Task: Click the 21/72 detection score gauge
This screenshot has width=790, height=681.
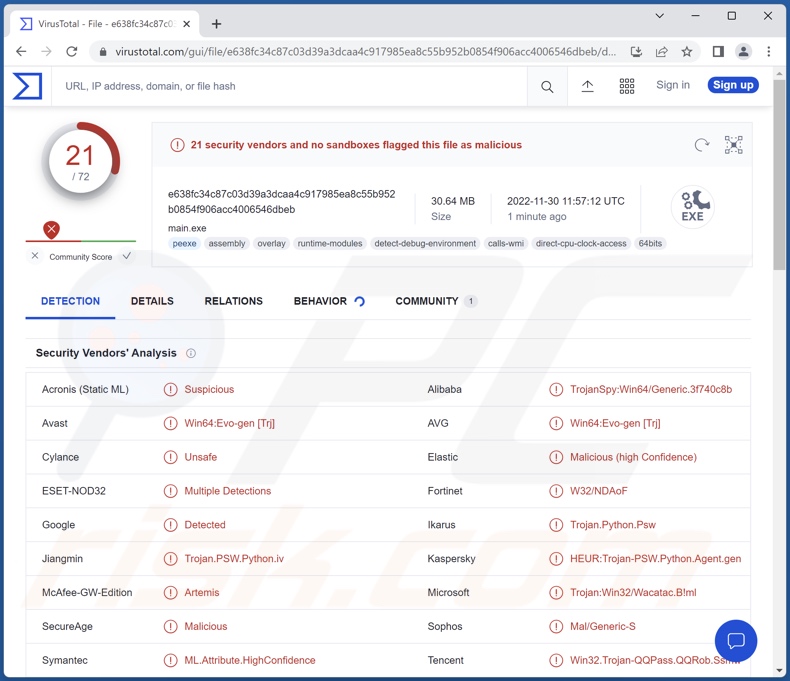Action: (x=81, y=161)
